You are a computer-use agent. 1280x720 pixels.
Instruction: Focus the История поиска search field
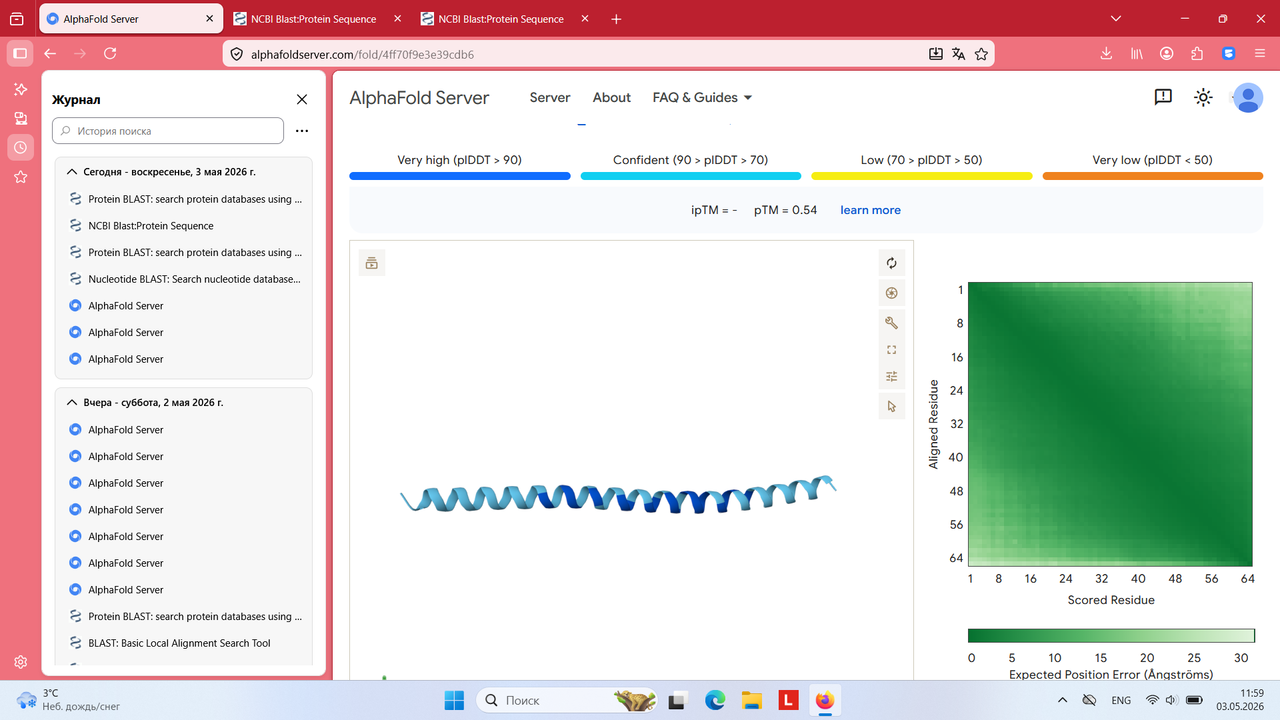(168, 131)
